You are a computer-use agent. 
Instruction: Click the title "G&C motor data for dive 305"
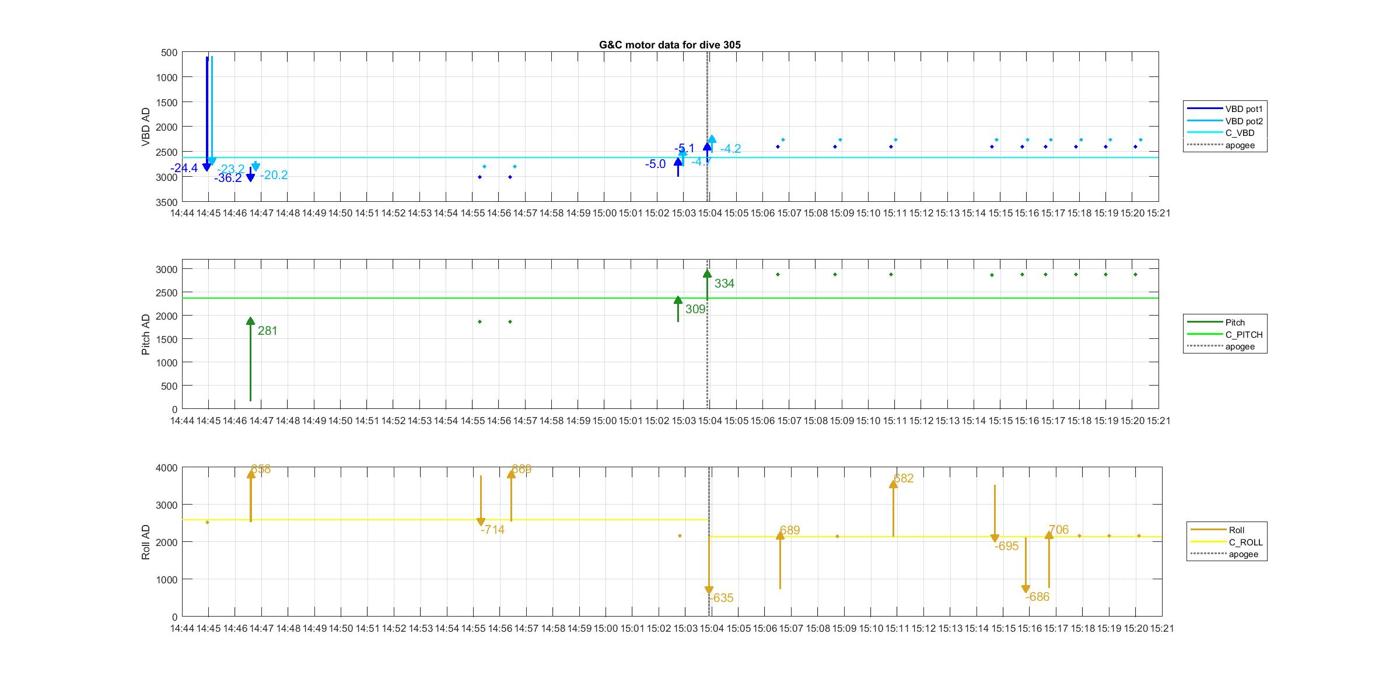pos(670,45)
